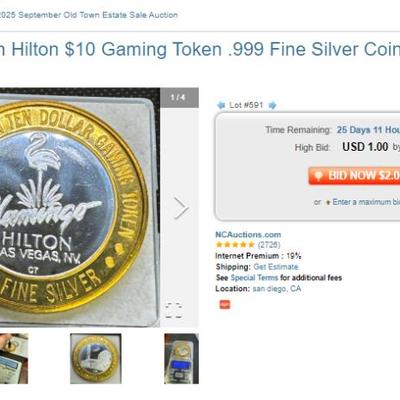Click the Get Estimate shipping link
Image resolution: width=400 pixels, height=400 pixels.
point(276,267)
